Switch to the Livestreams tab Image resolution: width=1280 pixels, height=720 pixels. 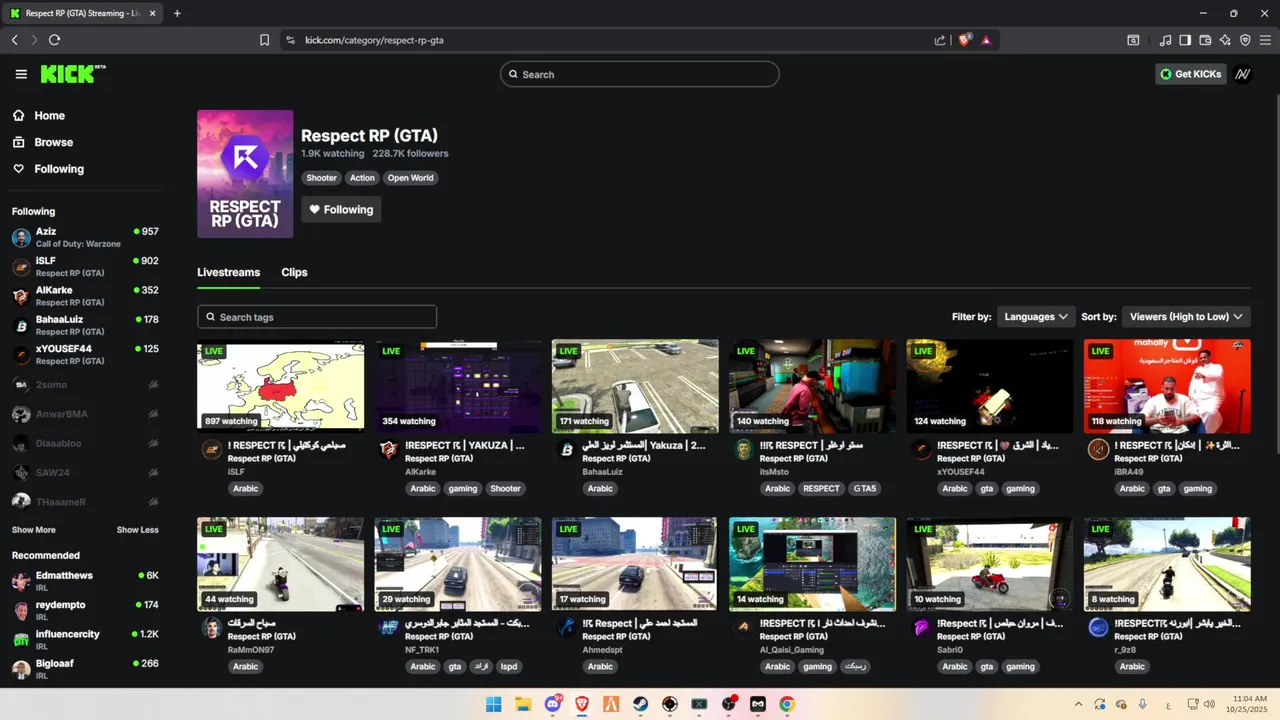coord(228,272)
